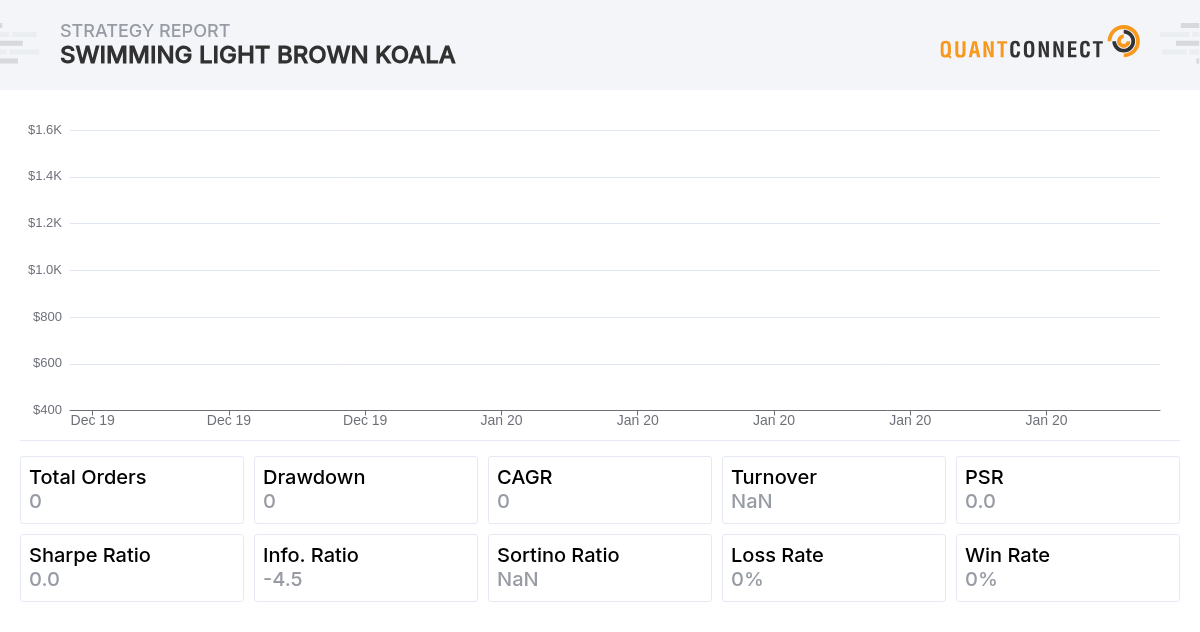Click the $800 gridline label

point(47,317)
